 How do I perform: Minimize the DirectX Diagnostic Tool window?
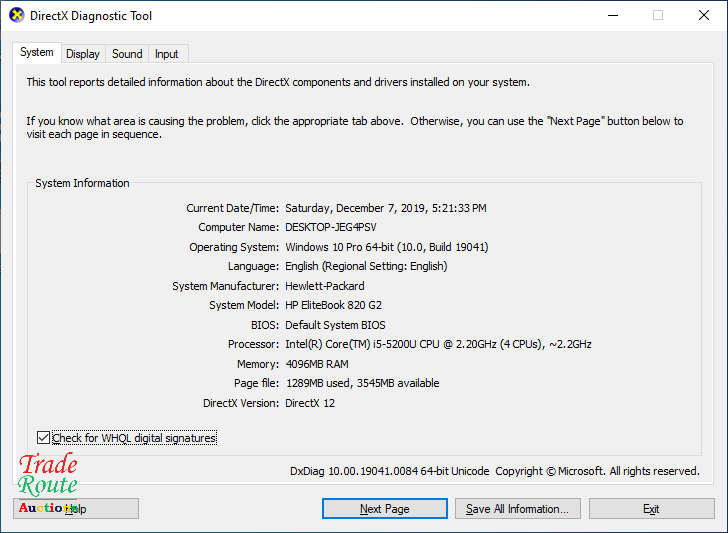pos(612,16)
